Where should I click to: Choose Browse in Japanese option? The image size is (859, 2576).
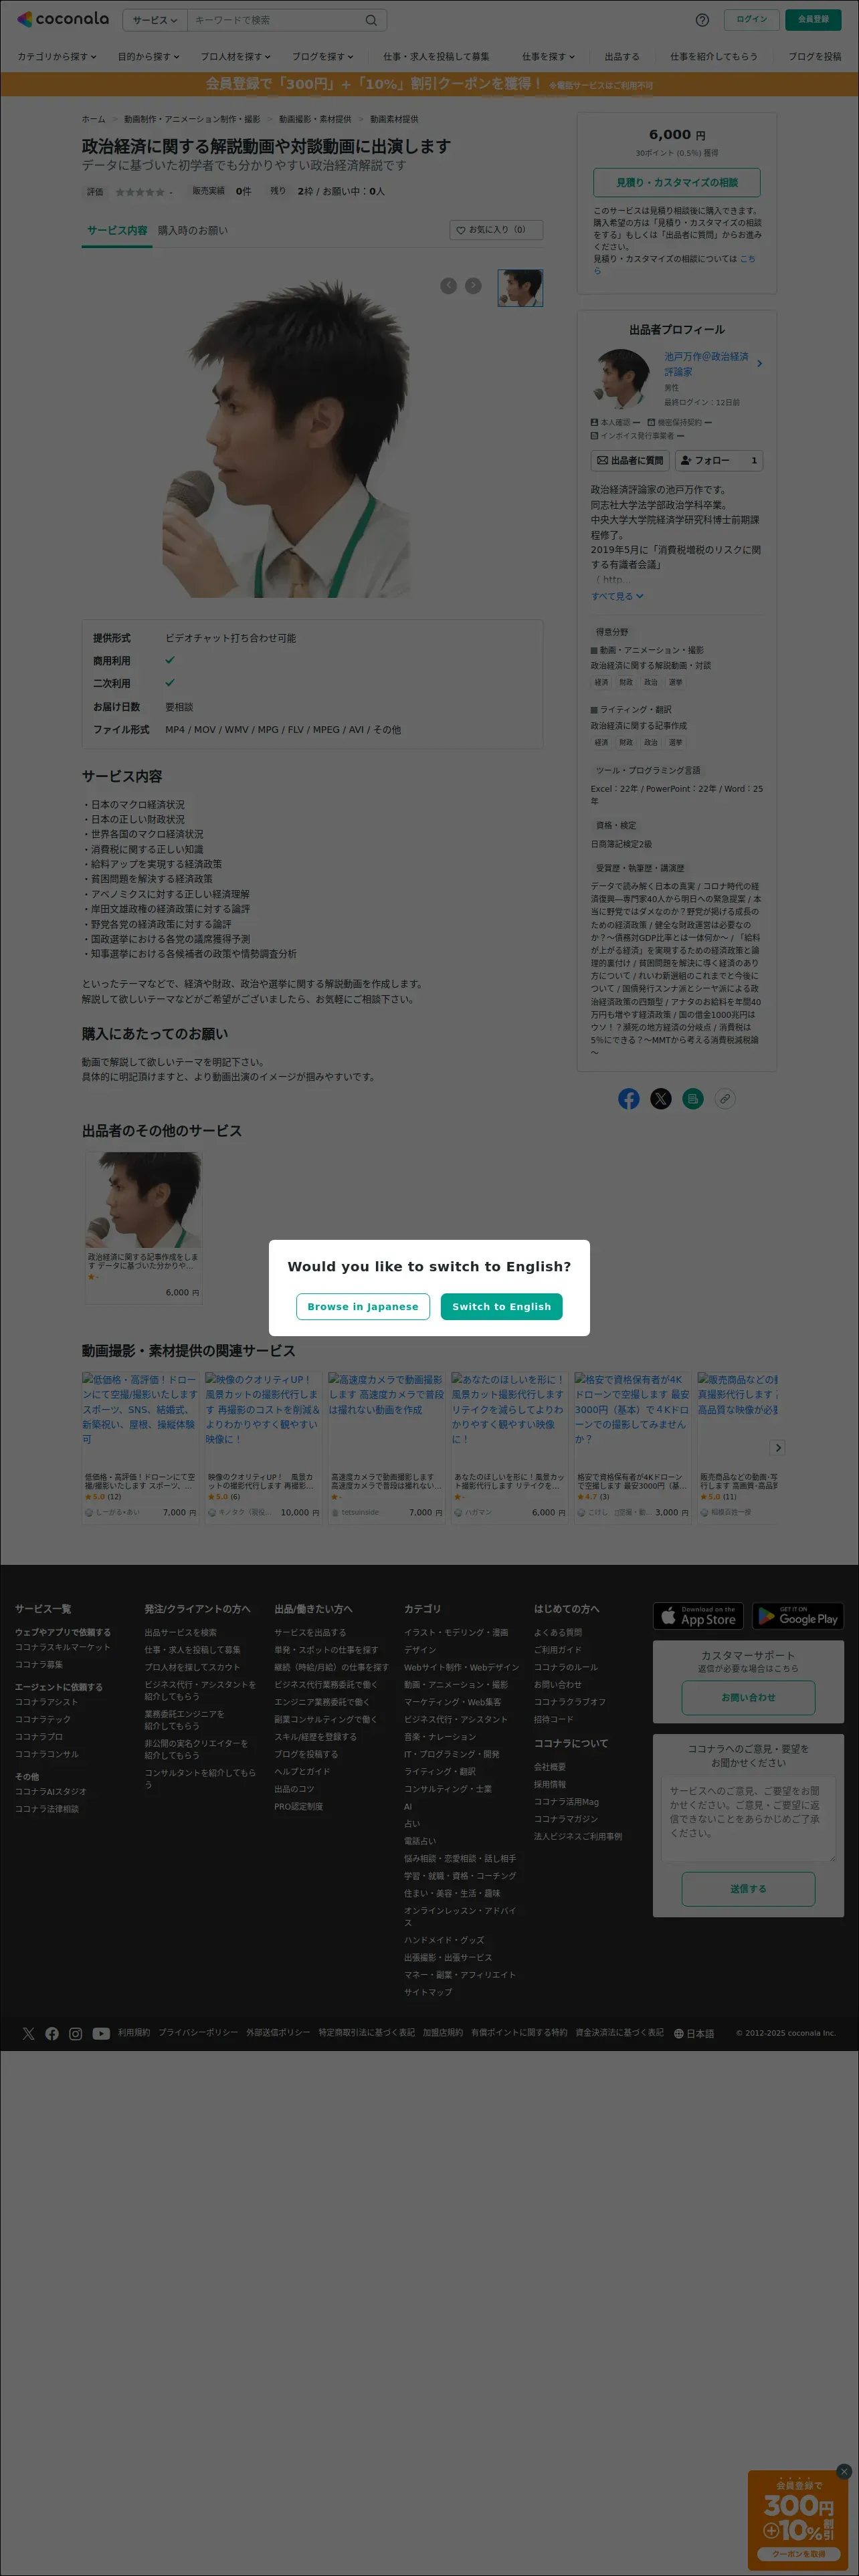coord(363,1306)
